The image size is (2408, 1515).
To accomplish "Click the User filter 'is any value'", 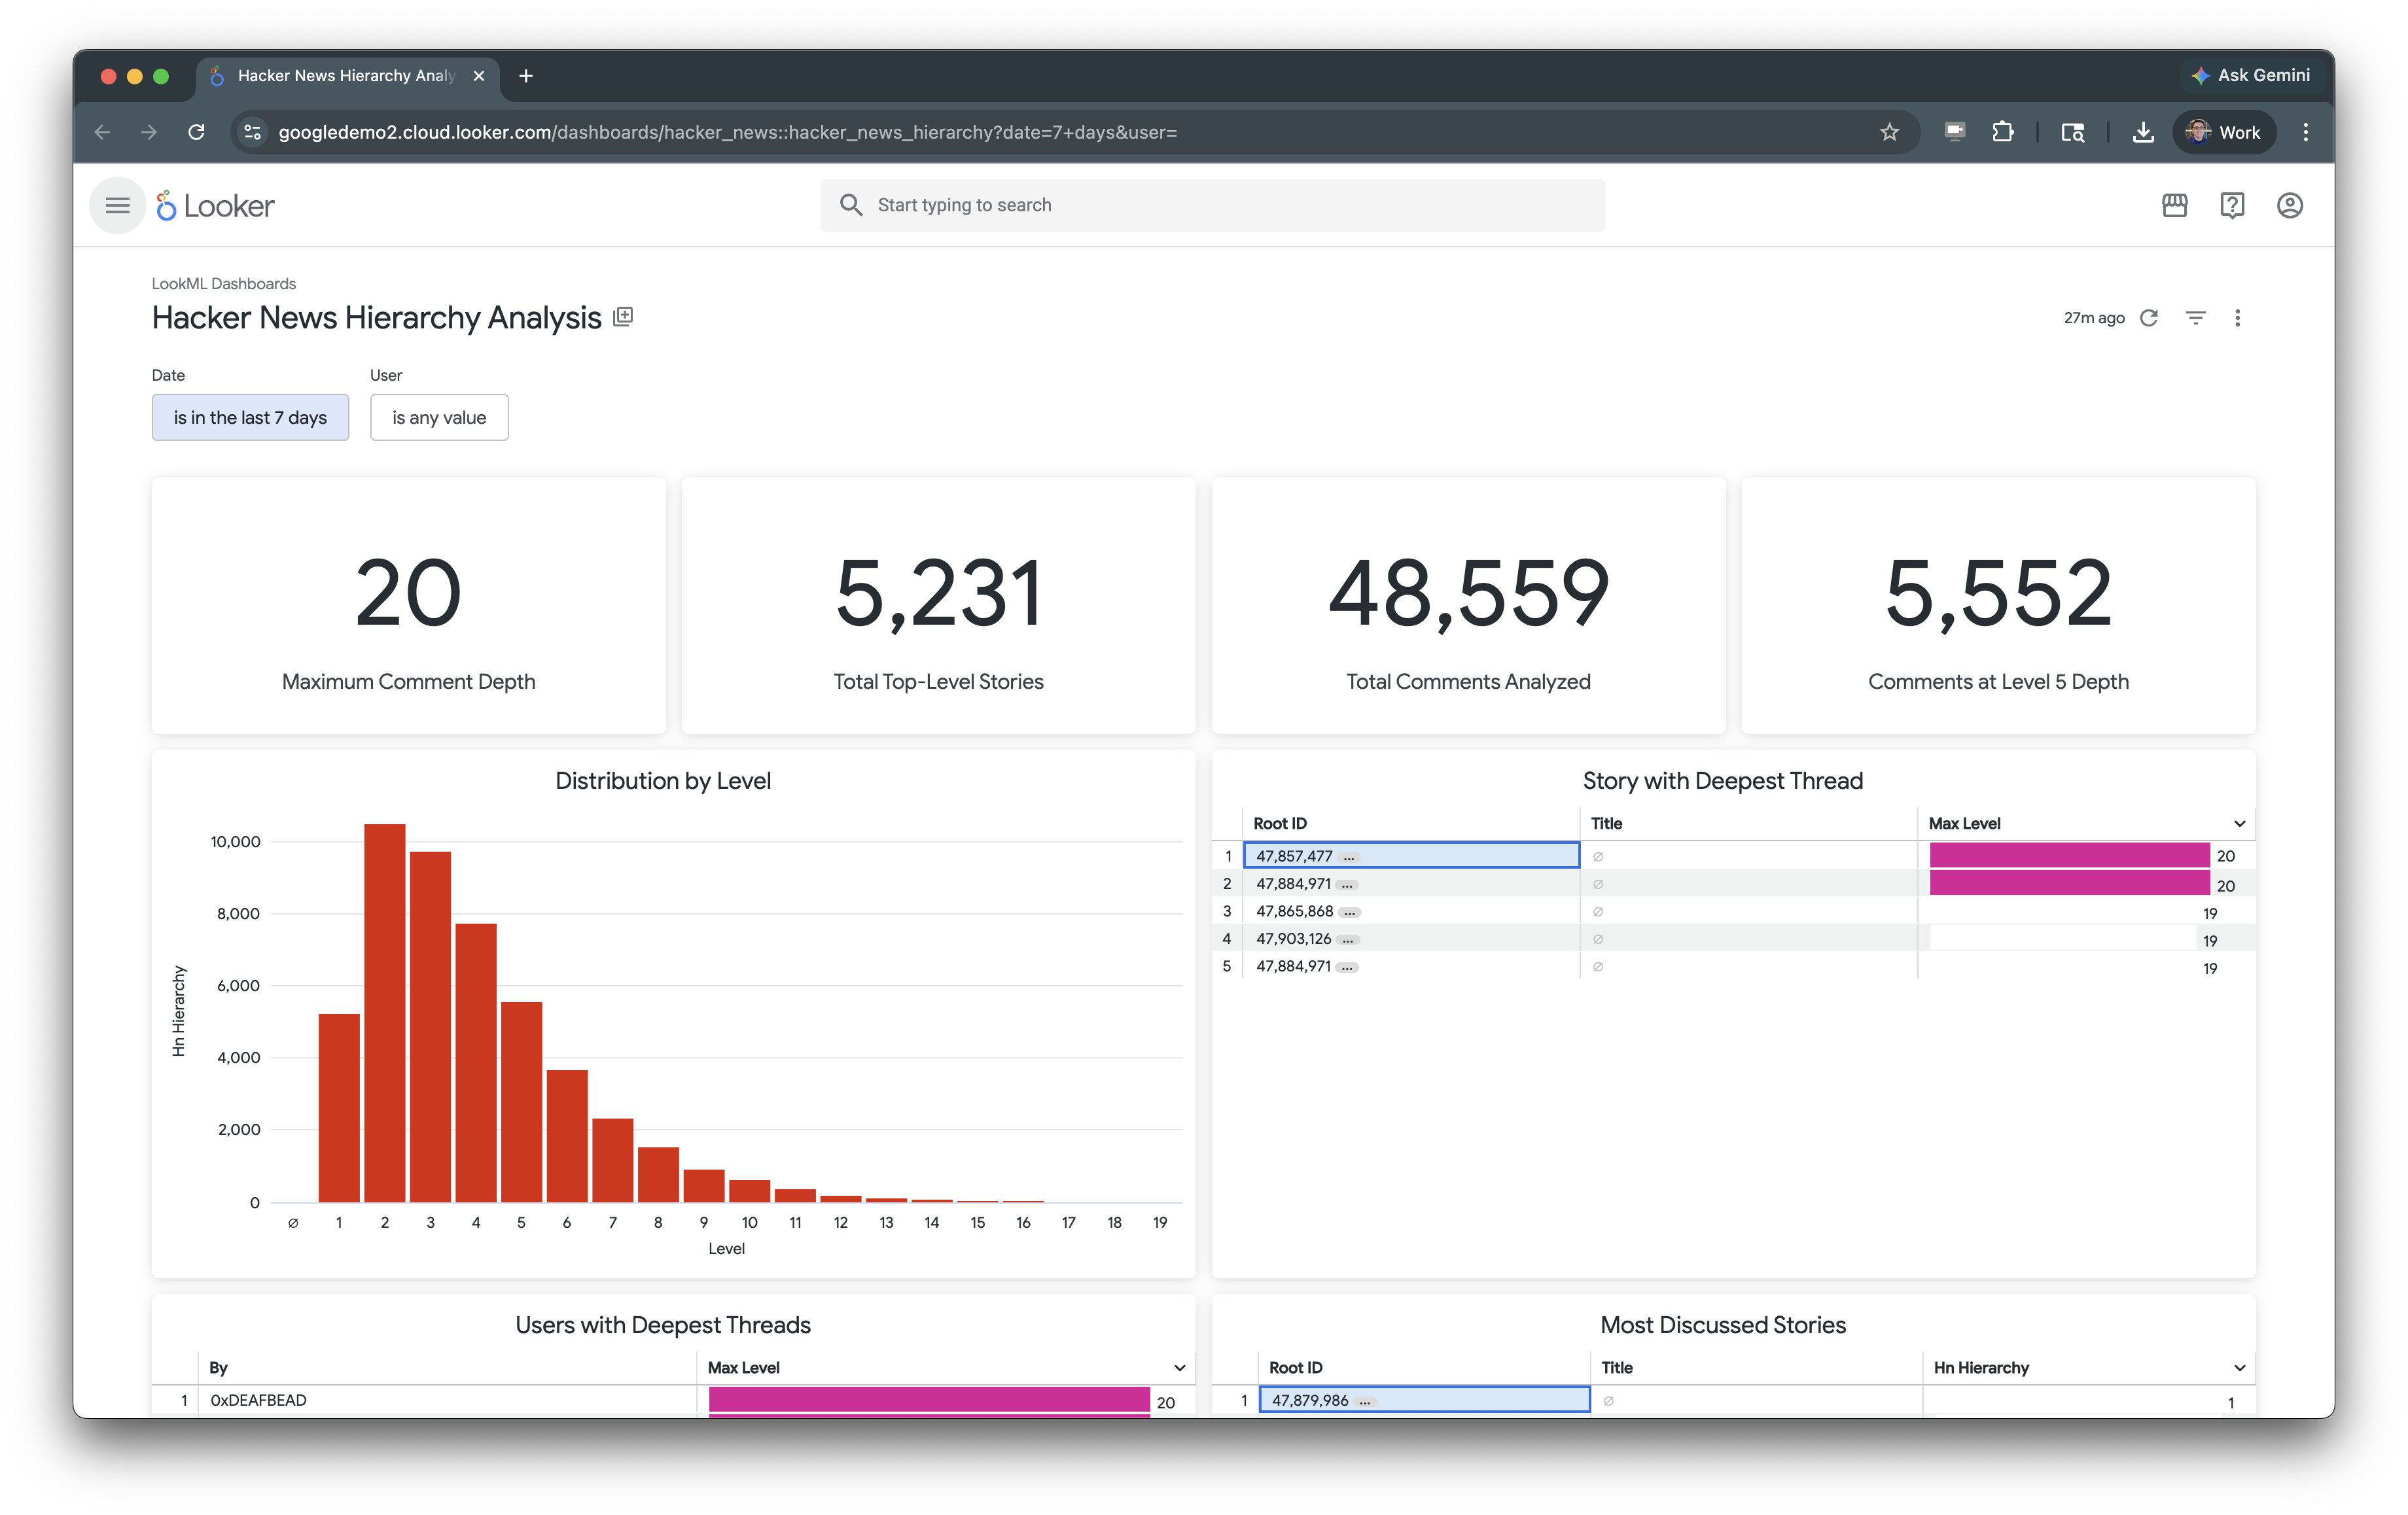I will [x=439, y=417].
